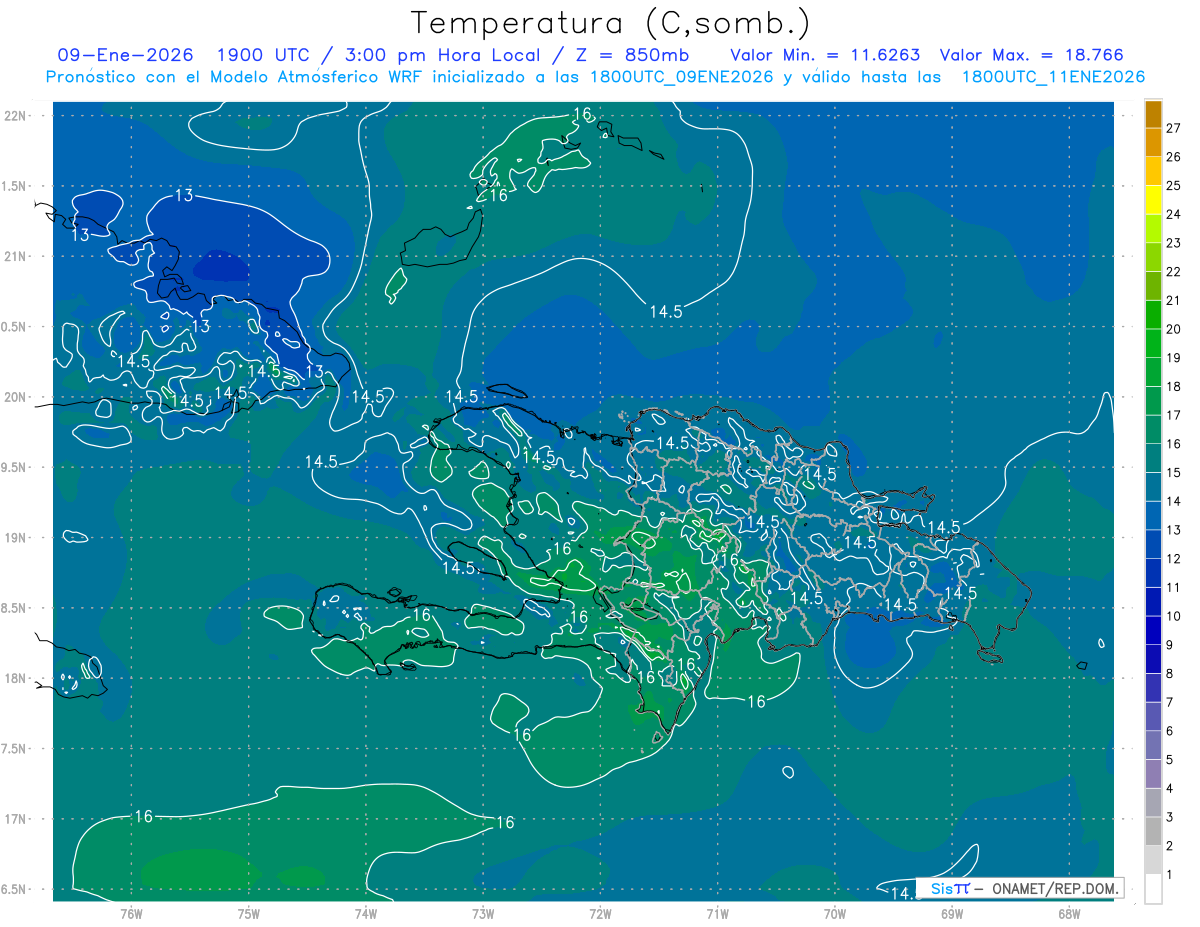Click legend value "11" on color scale
The image size is (1200, 927).
tap(1174, 587)
